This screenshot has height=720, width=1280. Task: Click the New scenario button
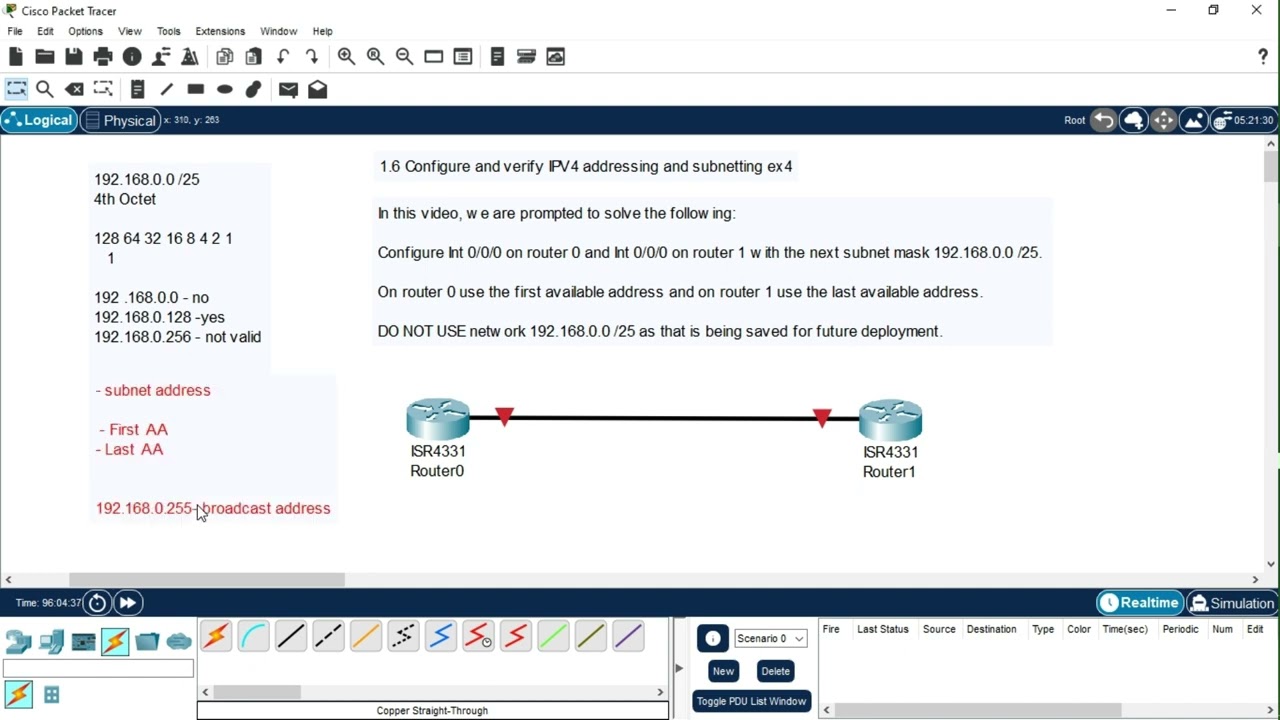pos(723,671)
